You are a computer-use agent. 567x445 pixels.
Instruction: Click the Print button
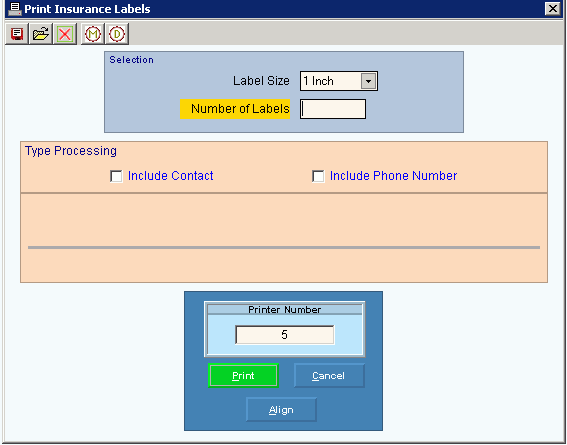[243, 376]
